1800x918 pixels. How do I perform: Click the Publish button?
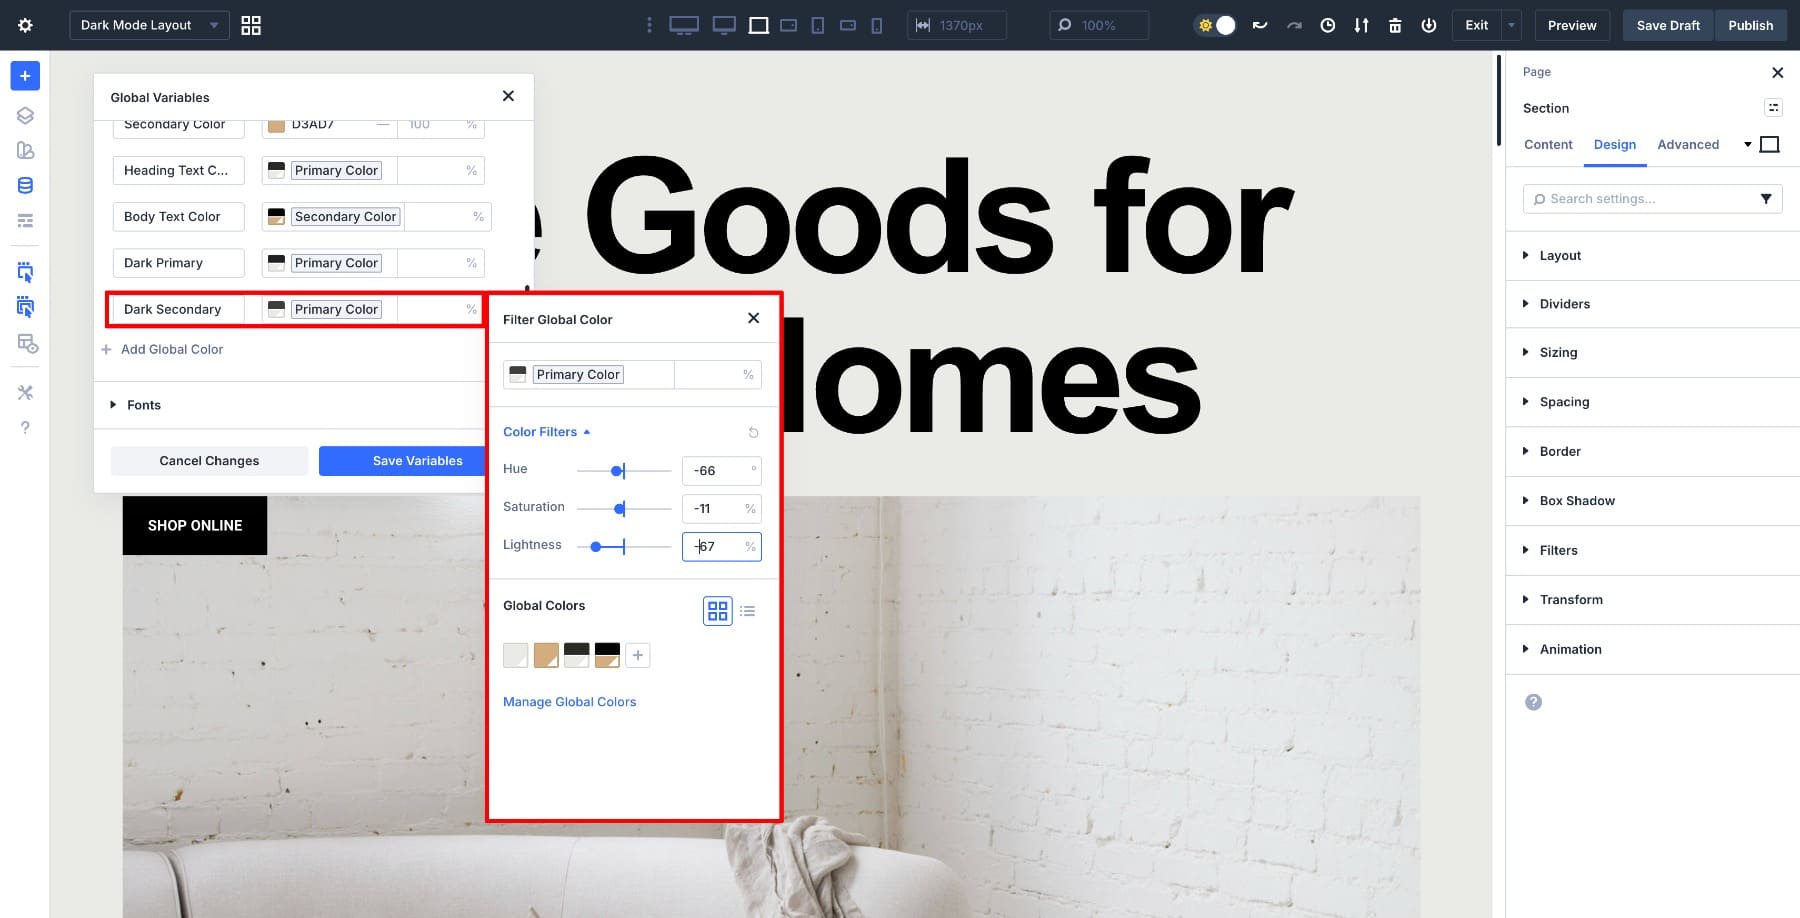click(1751, 25)
